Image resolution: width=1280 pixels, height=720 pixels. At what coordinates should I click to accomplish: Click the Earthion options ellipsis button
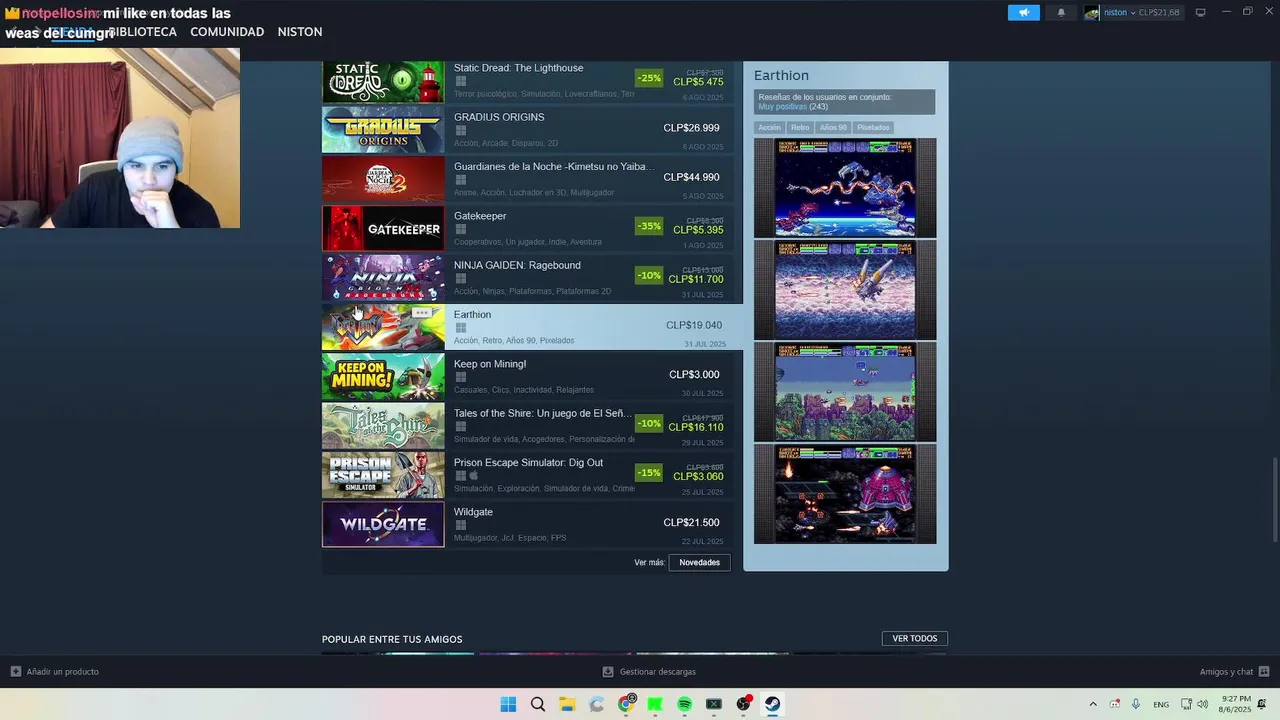422,313
